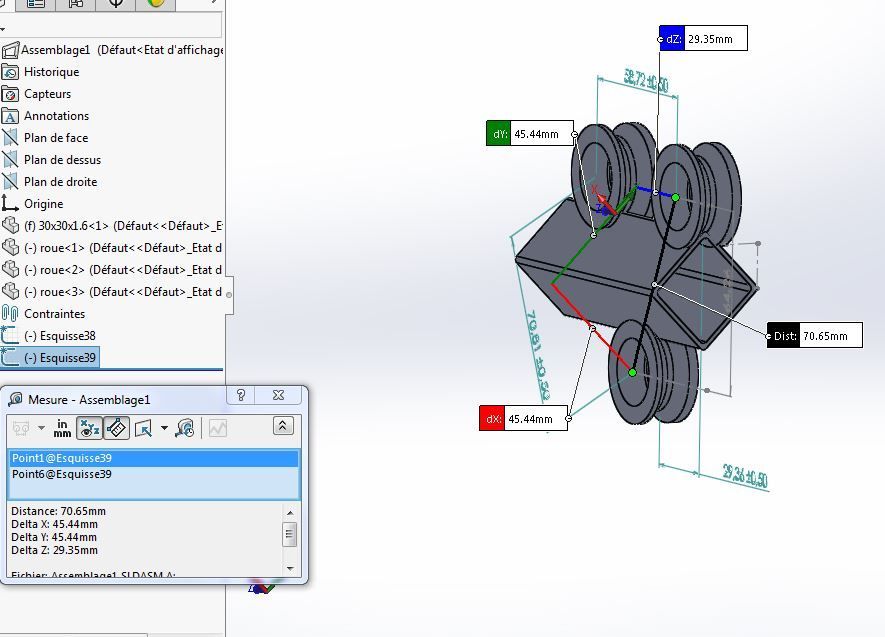Close the Mesure dialog

coord(278,395)
